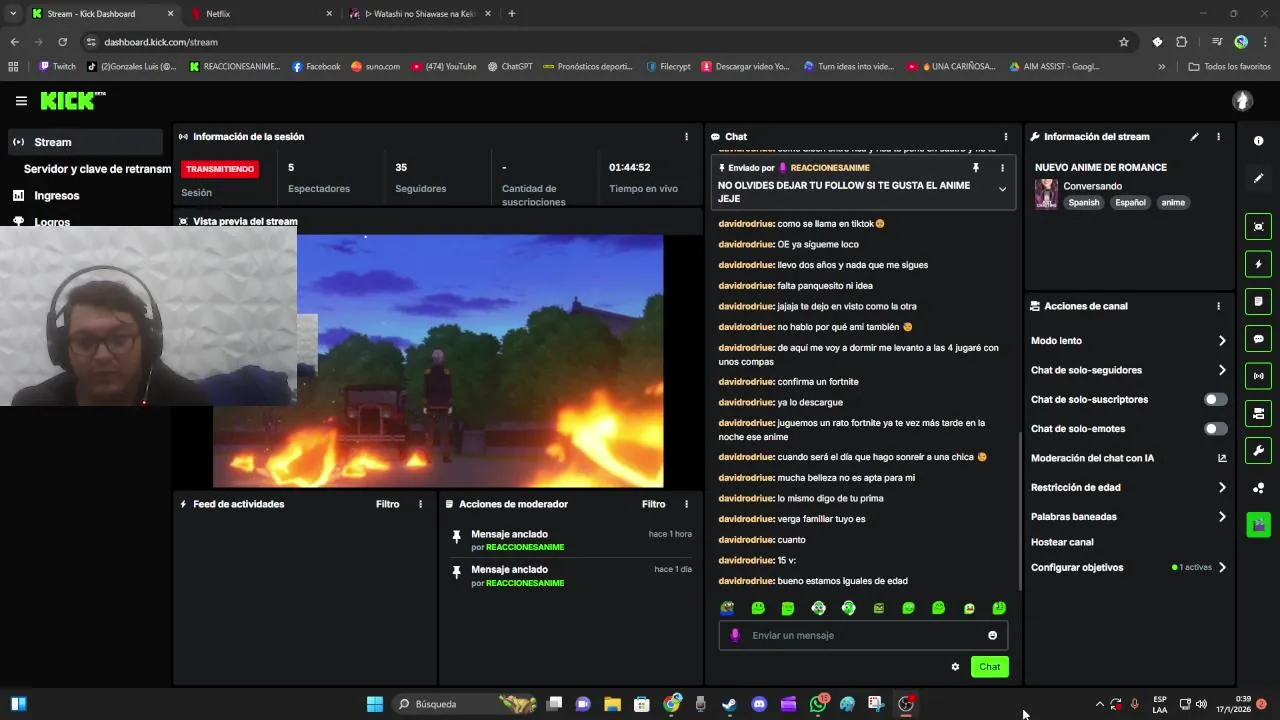
Task: Open options menu of Feed de actividades
Action: (x=420, y=504)
